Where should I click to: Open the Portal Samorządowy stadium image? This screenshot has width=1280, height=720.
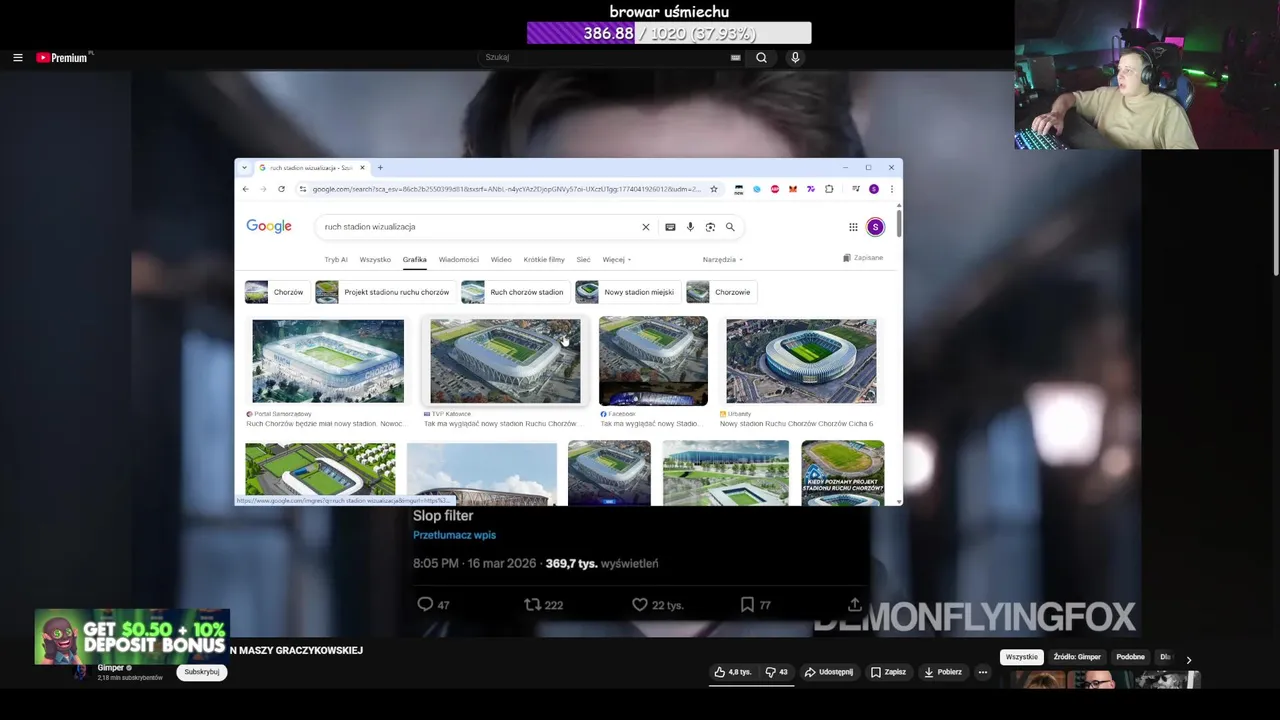(x=328, y=361)
